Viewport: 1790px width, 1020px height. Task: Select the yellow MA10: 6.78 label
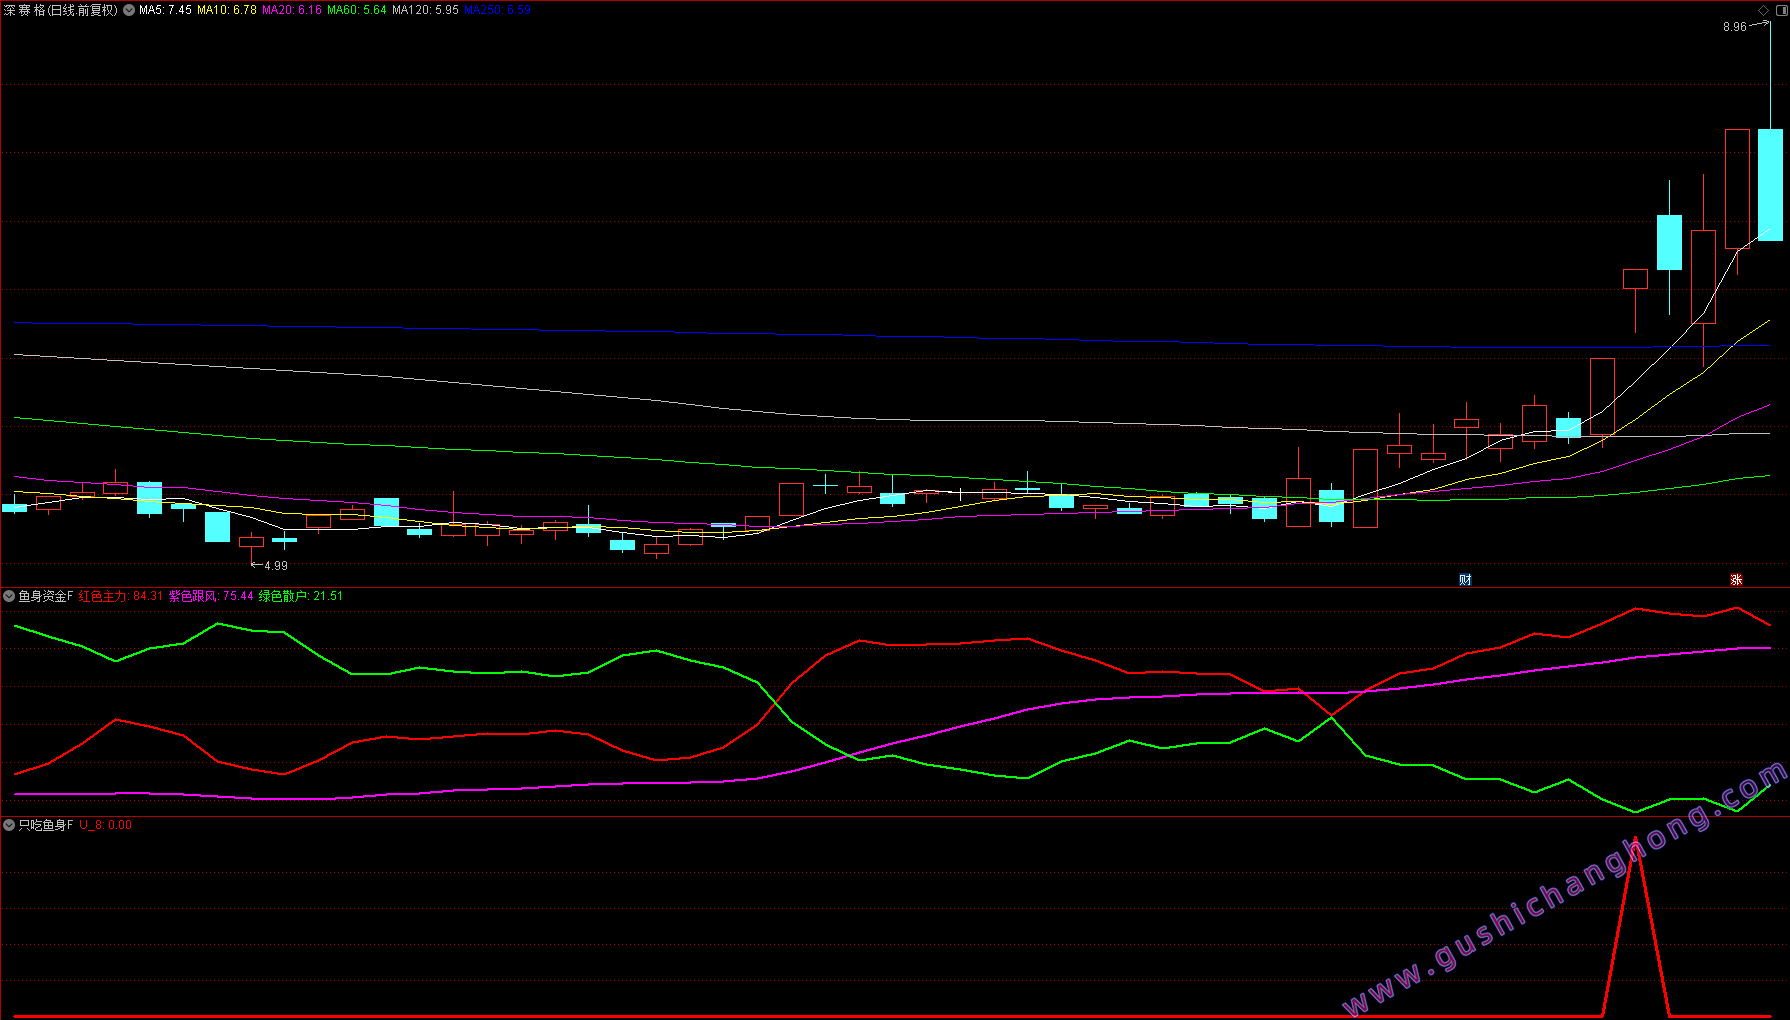coord(227,10)
